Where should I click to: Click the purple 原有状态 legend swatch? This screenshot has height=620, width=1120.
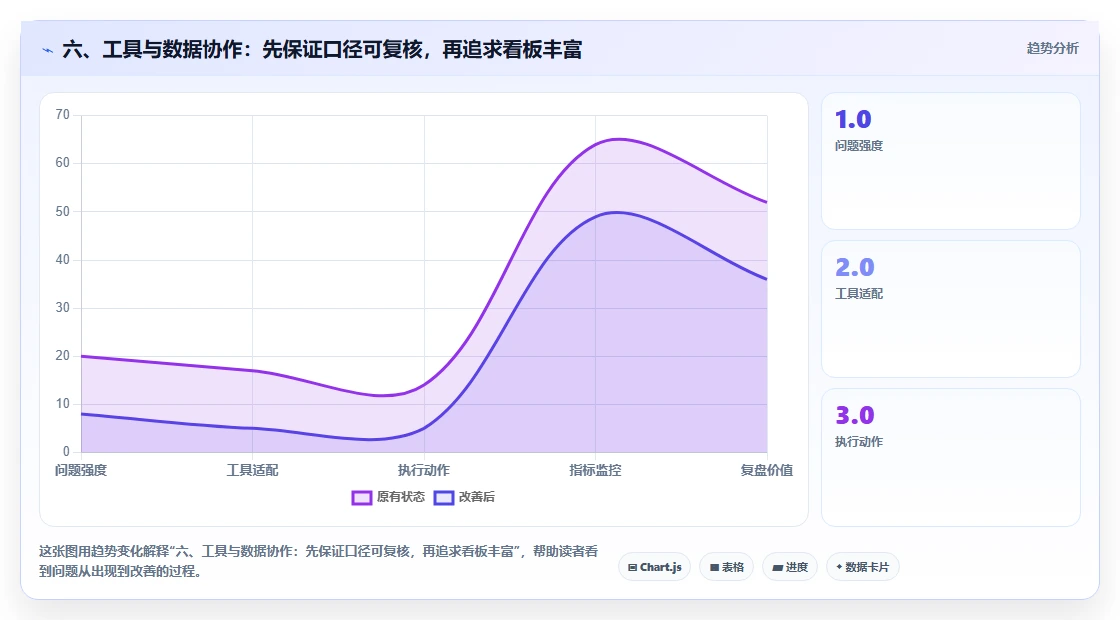click(361, 498)
